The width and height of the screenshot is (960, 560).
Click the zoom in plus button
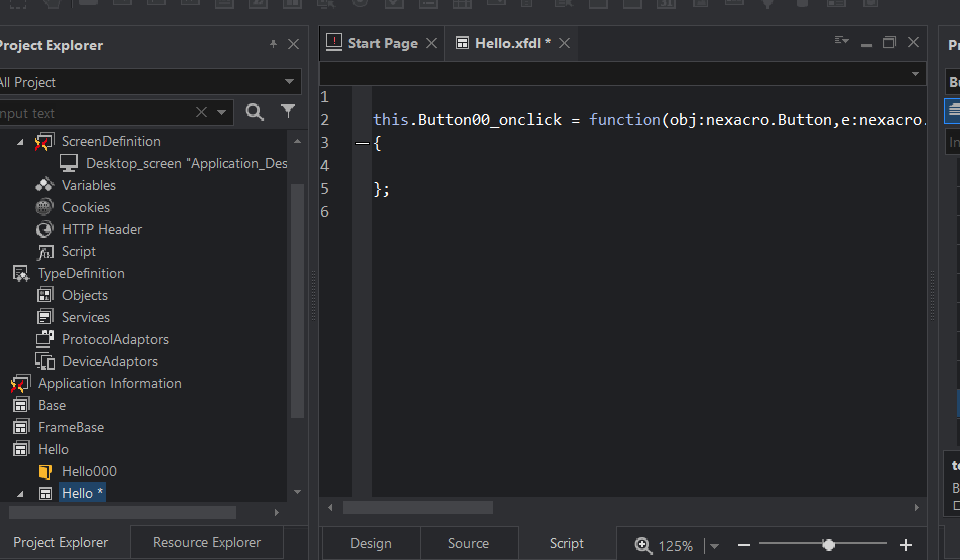906,545
